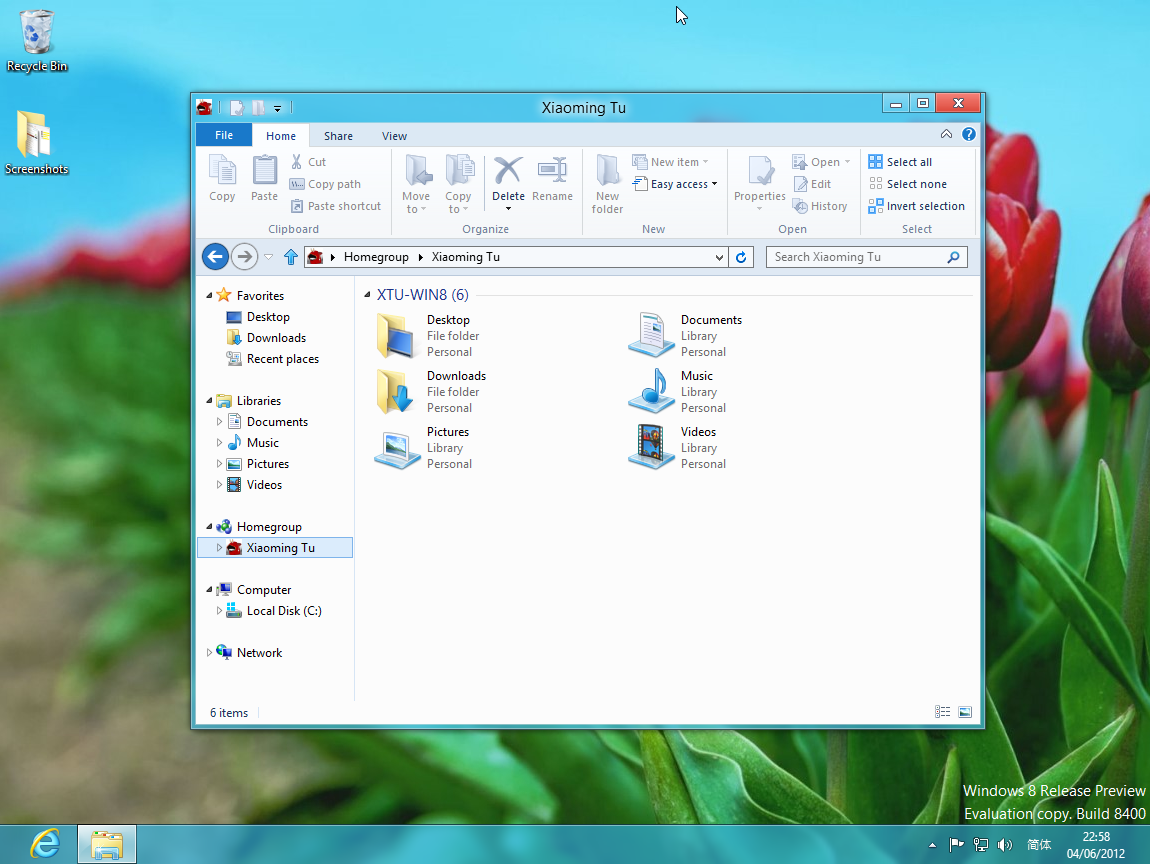Open the Move to menu
The width and height of the screenshot is (1150, 864).
[x=416, y=184]
